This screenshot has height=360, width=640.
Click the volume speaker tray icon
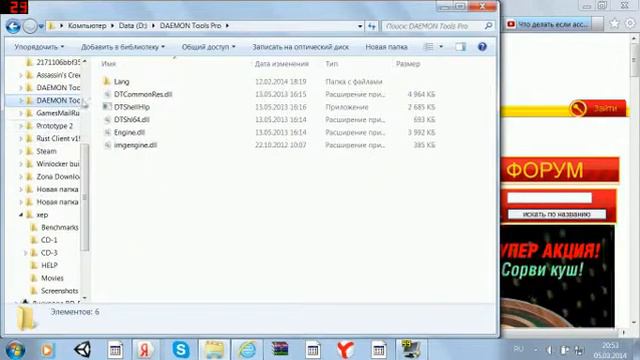pyautogui.click(x=549, y=350)
